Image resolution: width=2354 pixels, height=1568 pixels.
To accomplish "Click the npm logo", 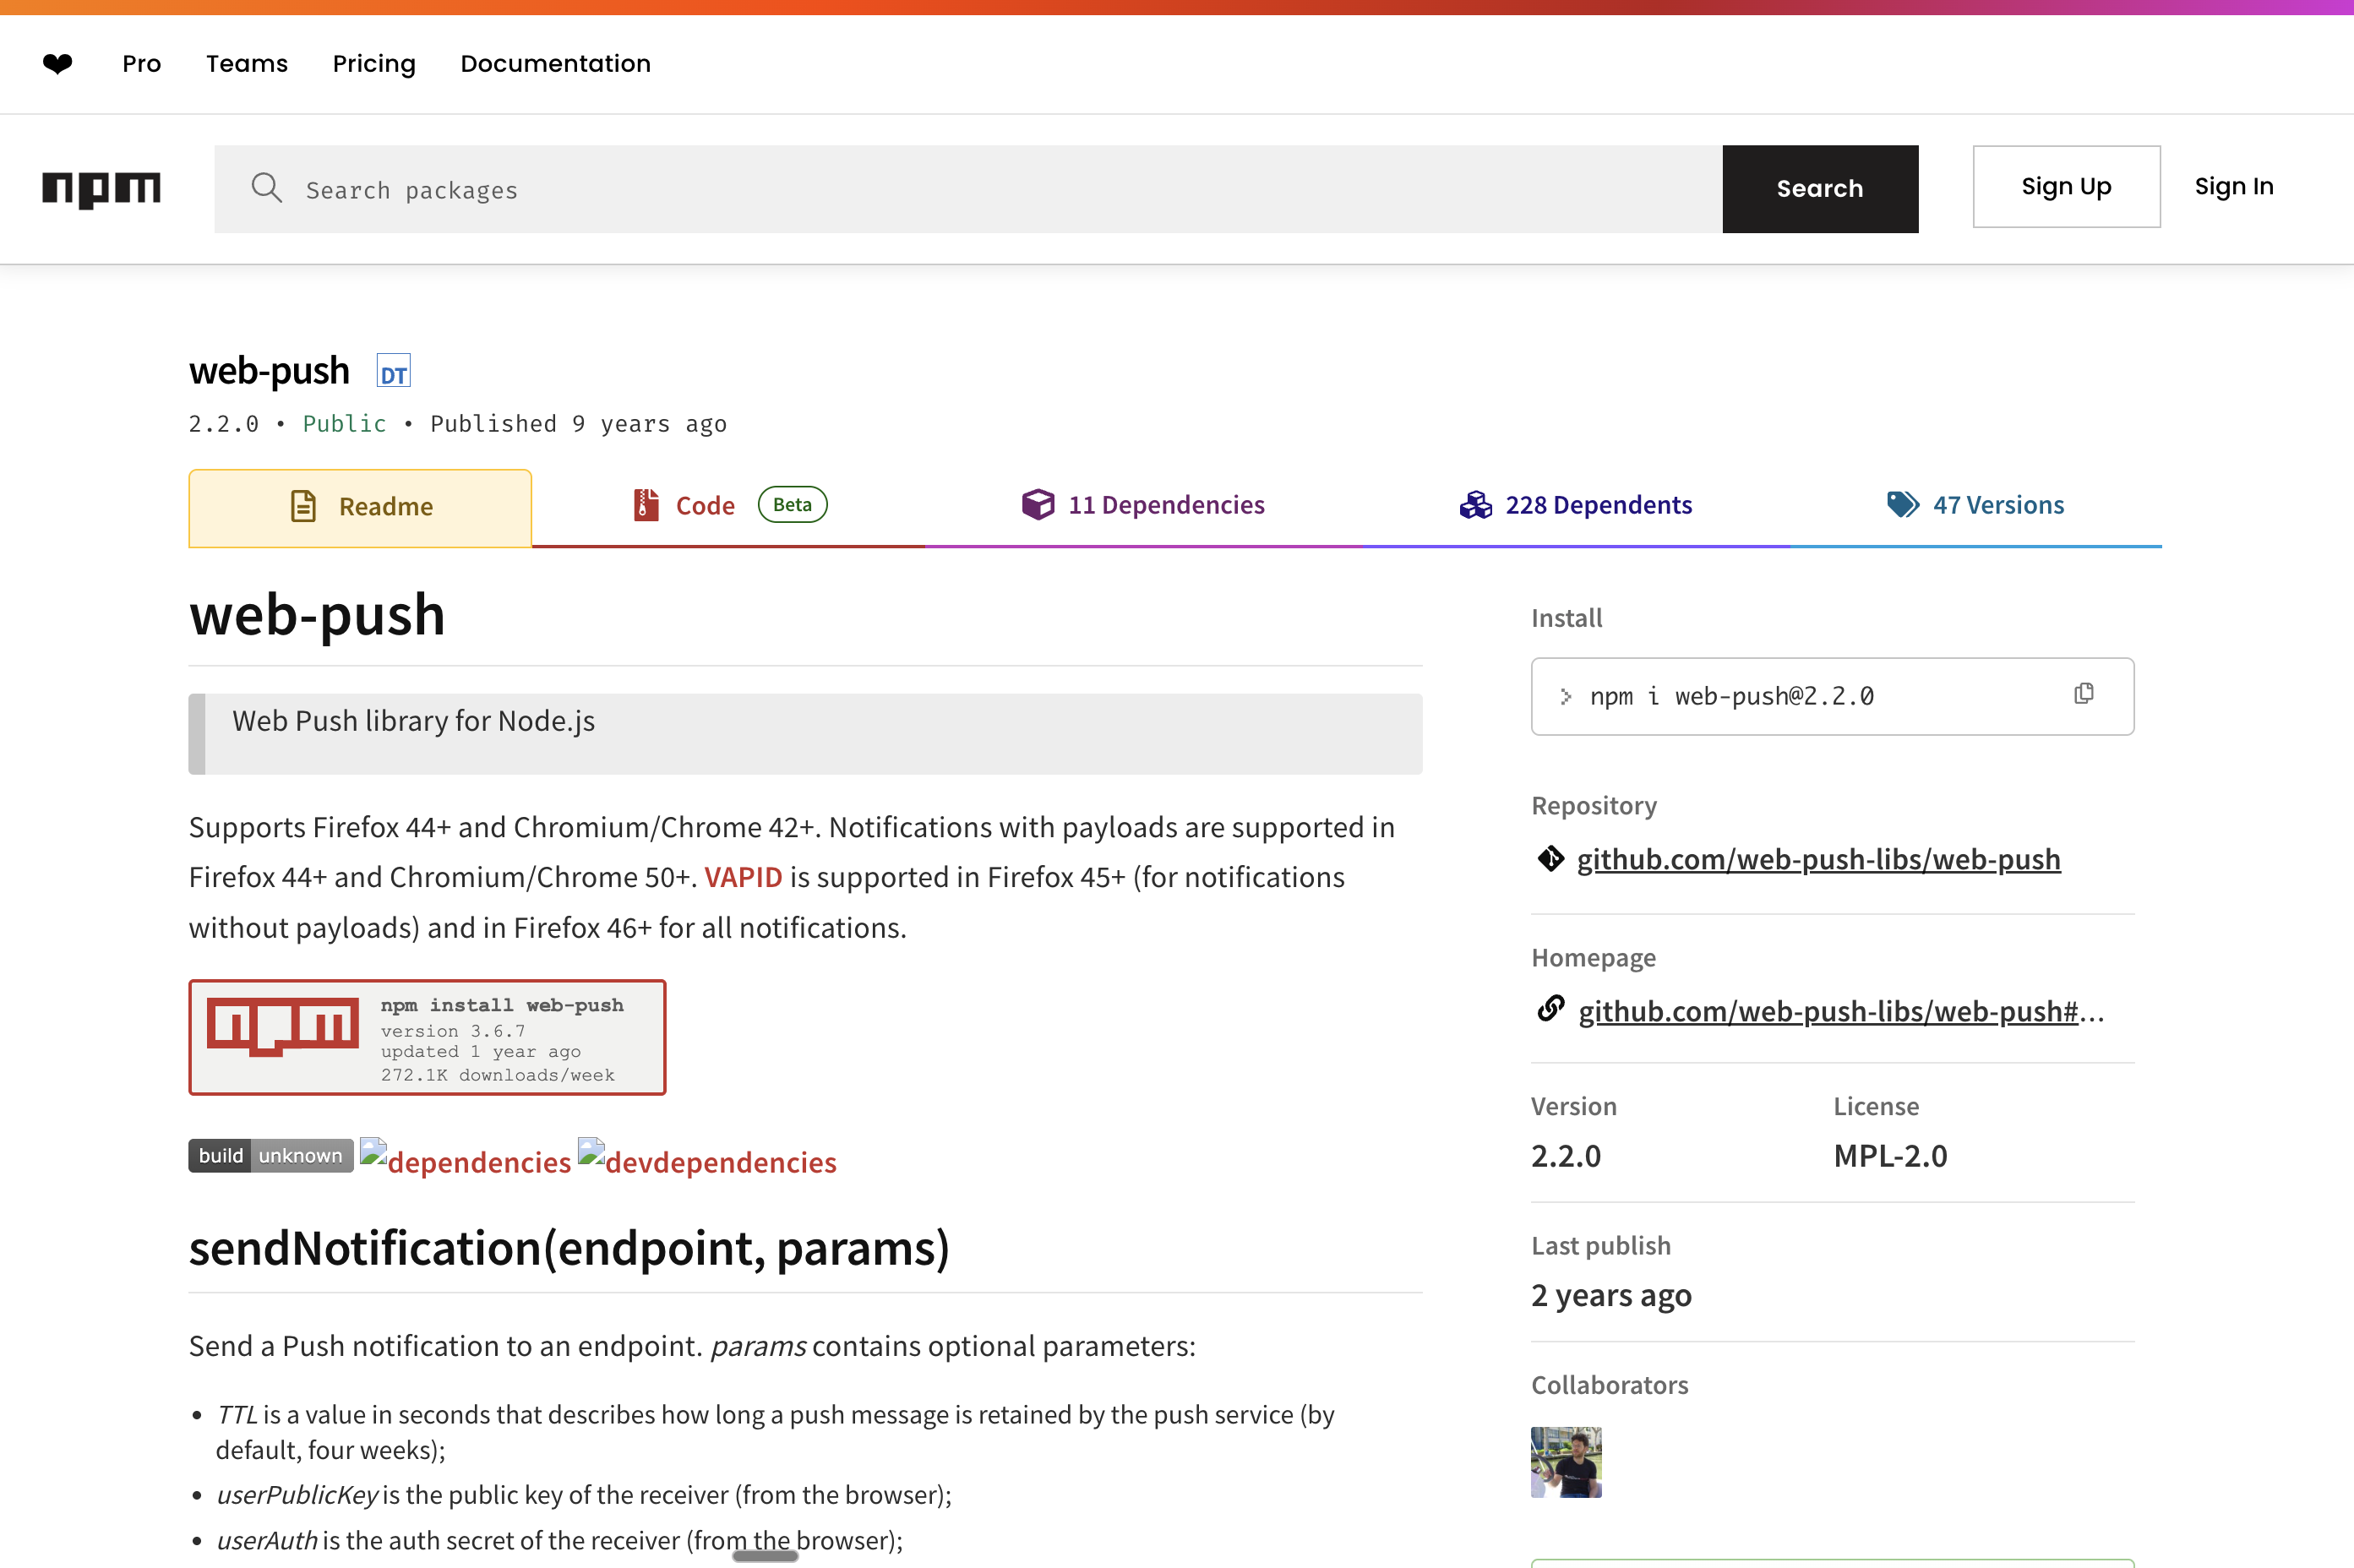I will (x=100, y=189).
